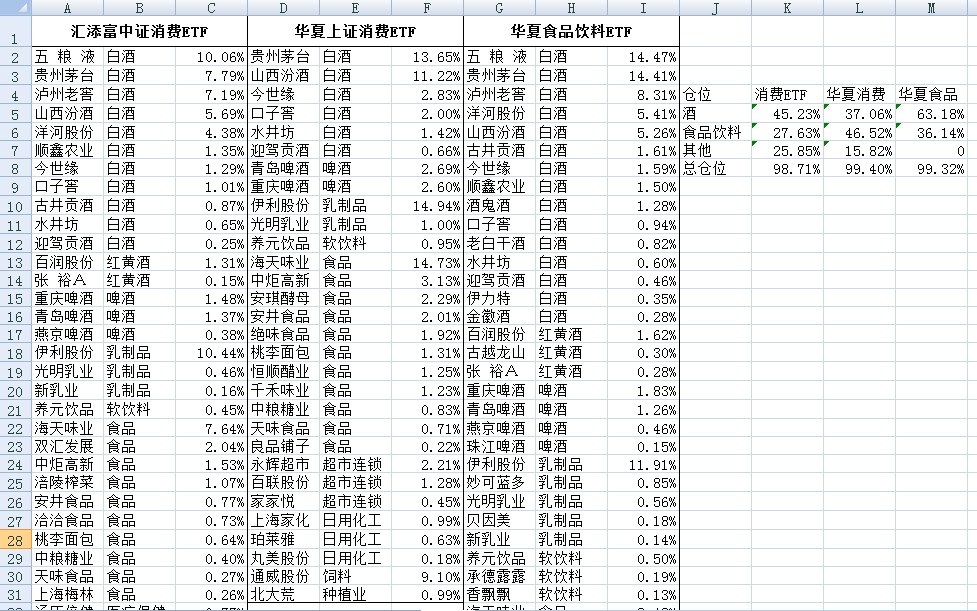Screen dimensions: 977x611
Task: Click the 总仓位 label cell
Action: [716, 169]
